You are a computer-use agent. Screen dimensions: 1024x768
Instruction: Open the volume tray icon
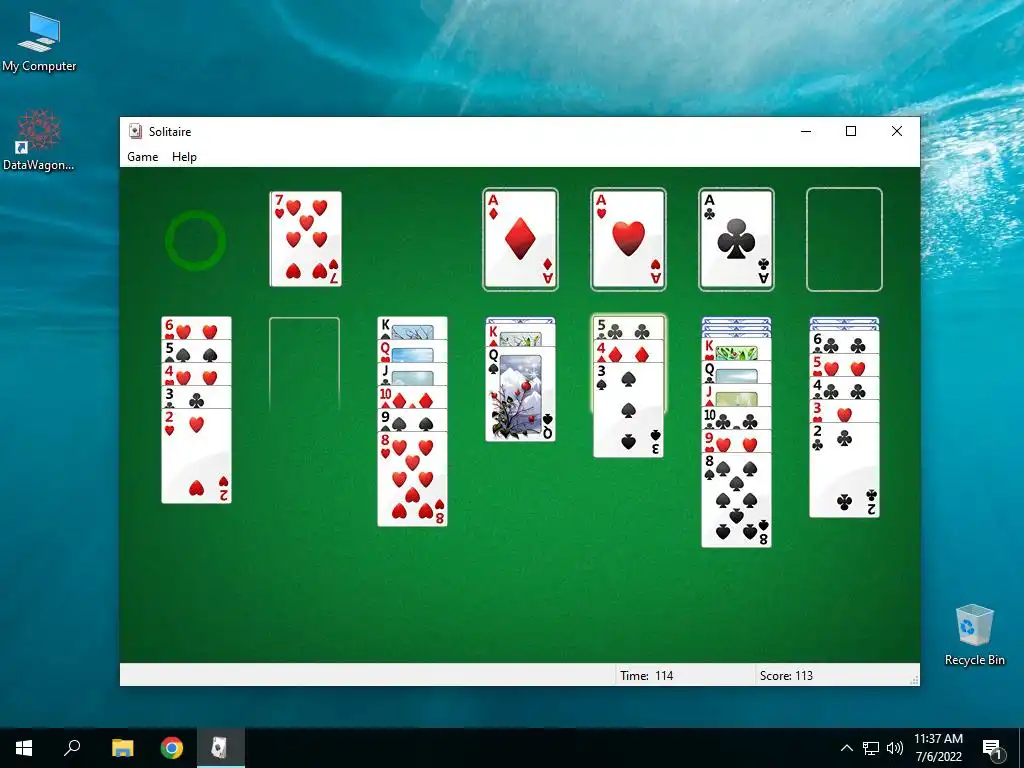pyautogui.click(x=895, y=748)
